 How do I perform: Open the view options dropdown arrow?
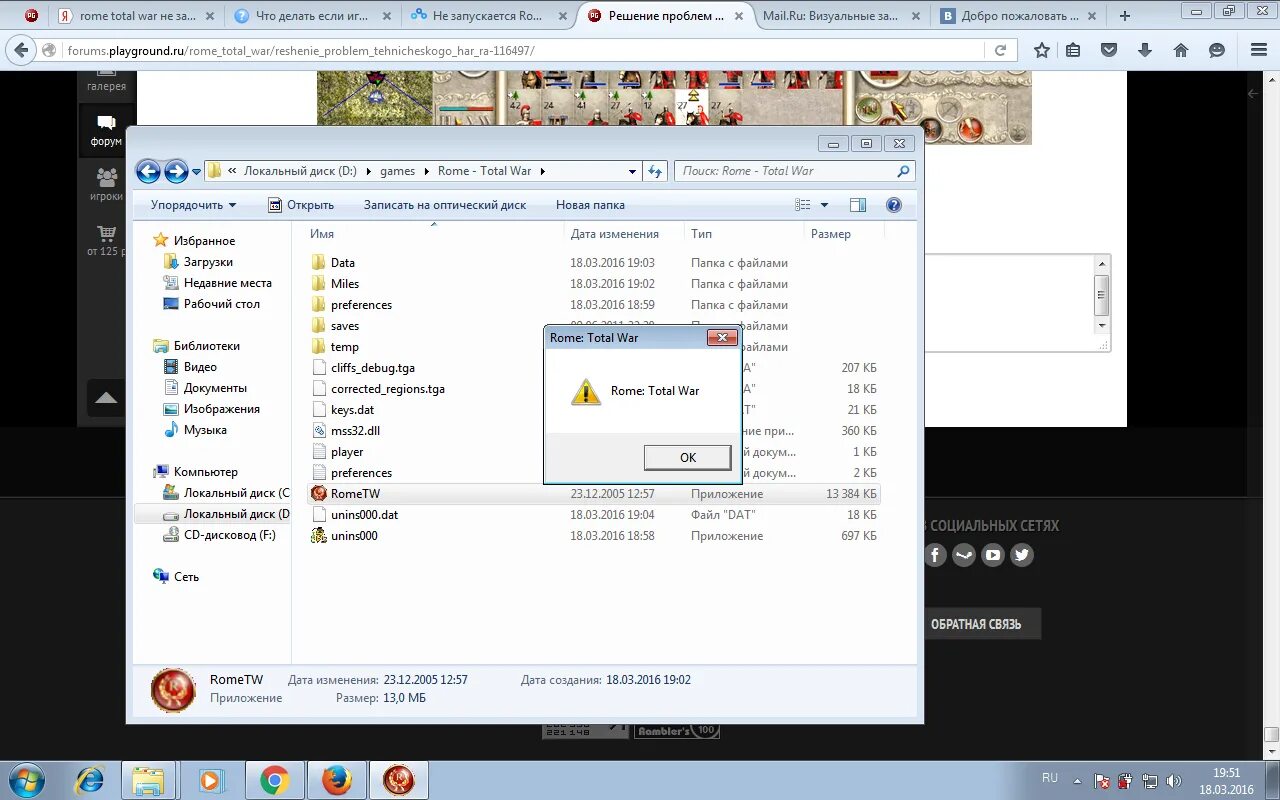(x=825, y=205)
